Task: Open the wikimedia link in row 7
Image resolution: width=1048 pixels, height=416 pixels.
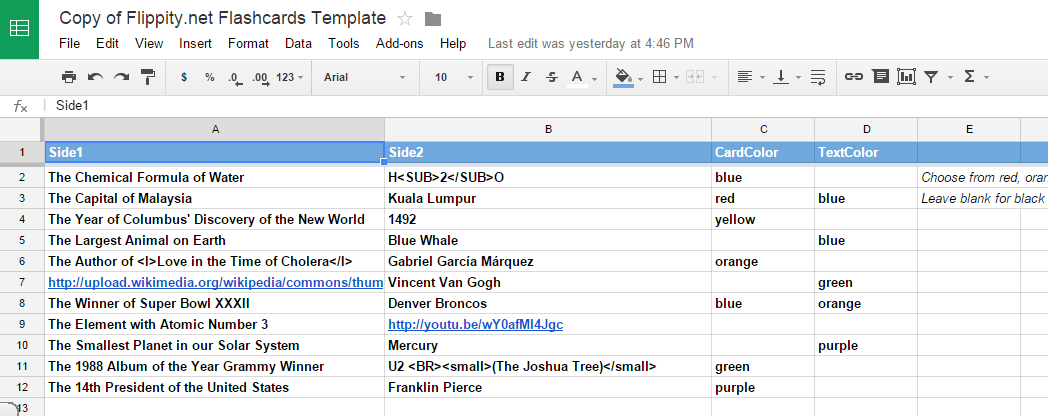Action: (x=215, y=283)
